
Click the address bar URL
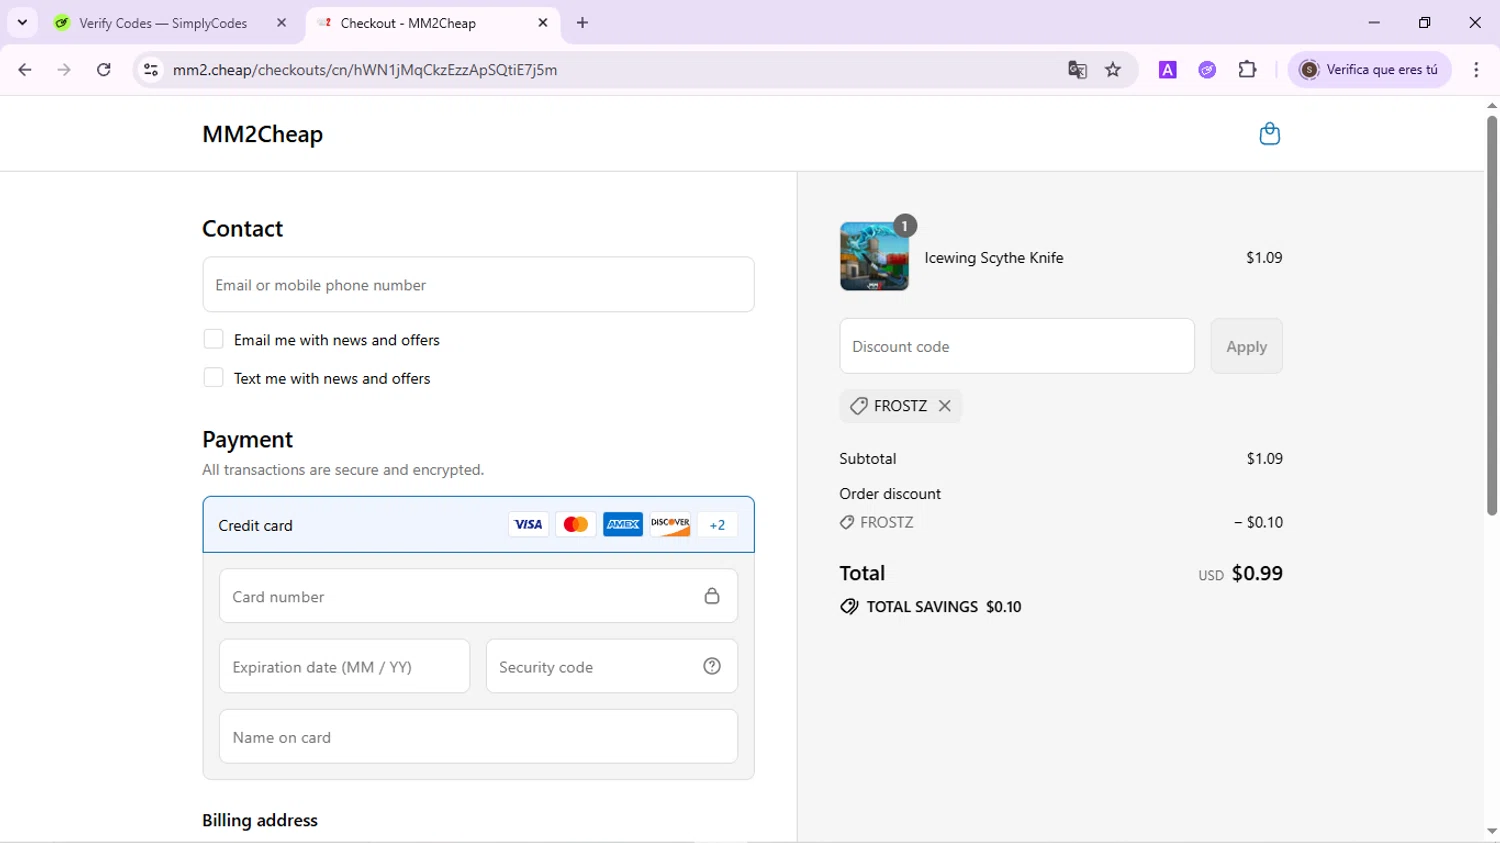tap(365, 70)
